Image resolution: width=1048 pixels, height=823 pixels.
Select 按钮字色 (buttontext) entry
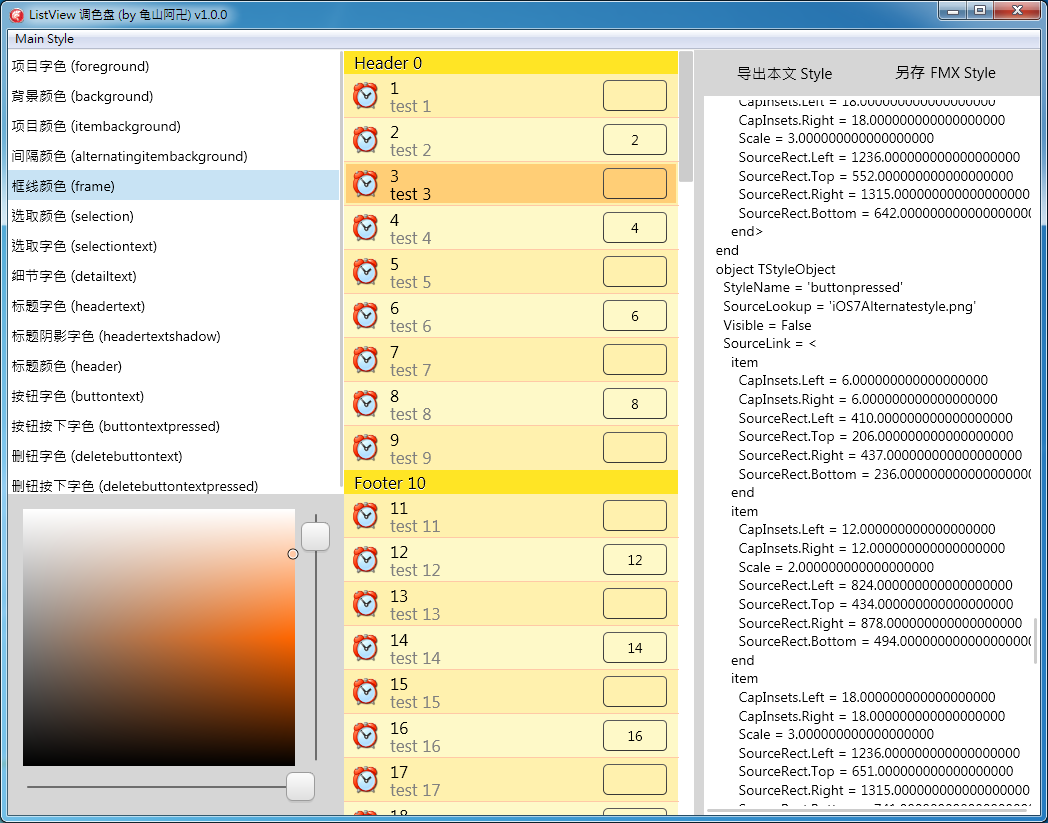pyautogui.click(x=174, y=396)
